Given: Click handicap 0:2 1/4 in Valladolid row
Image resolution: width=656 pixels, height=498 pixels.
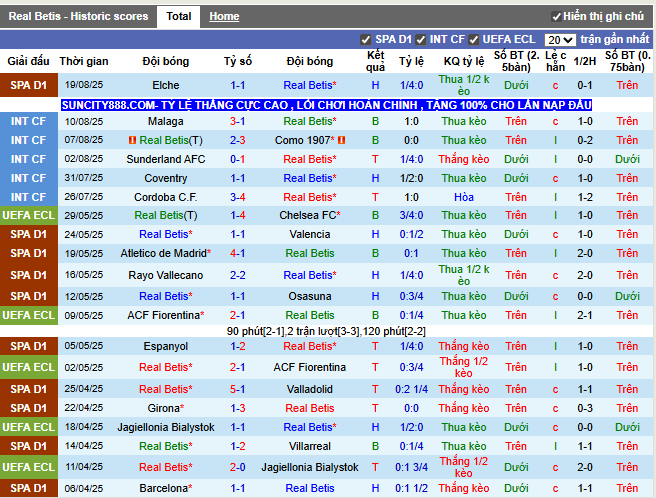Looking at the screenshot, I should 411,390.
